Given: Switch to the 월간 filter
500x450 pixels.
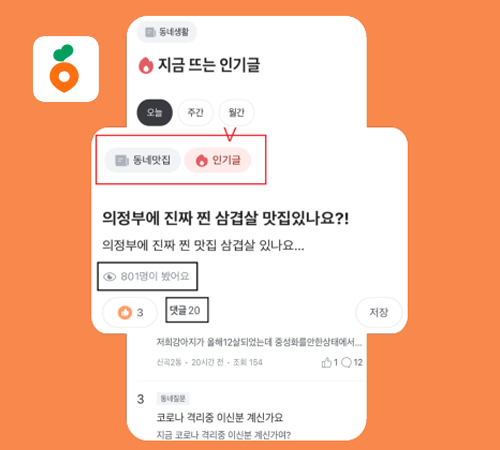Looking at the screenshot, I should click(x=236, y=112).
